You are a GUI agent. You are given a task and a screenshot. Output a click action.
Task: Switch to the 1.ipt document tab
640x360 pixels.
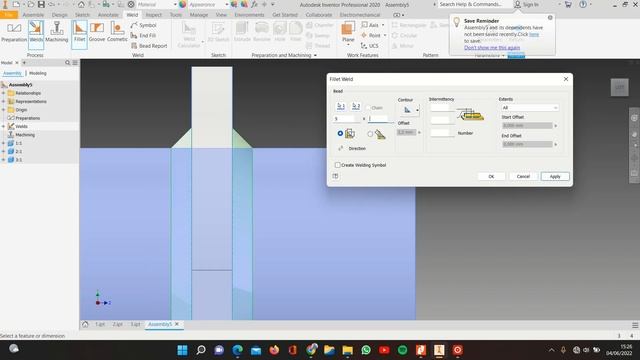pyautogui.click(x=100, y=324)
